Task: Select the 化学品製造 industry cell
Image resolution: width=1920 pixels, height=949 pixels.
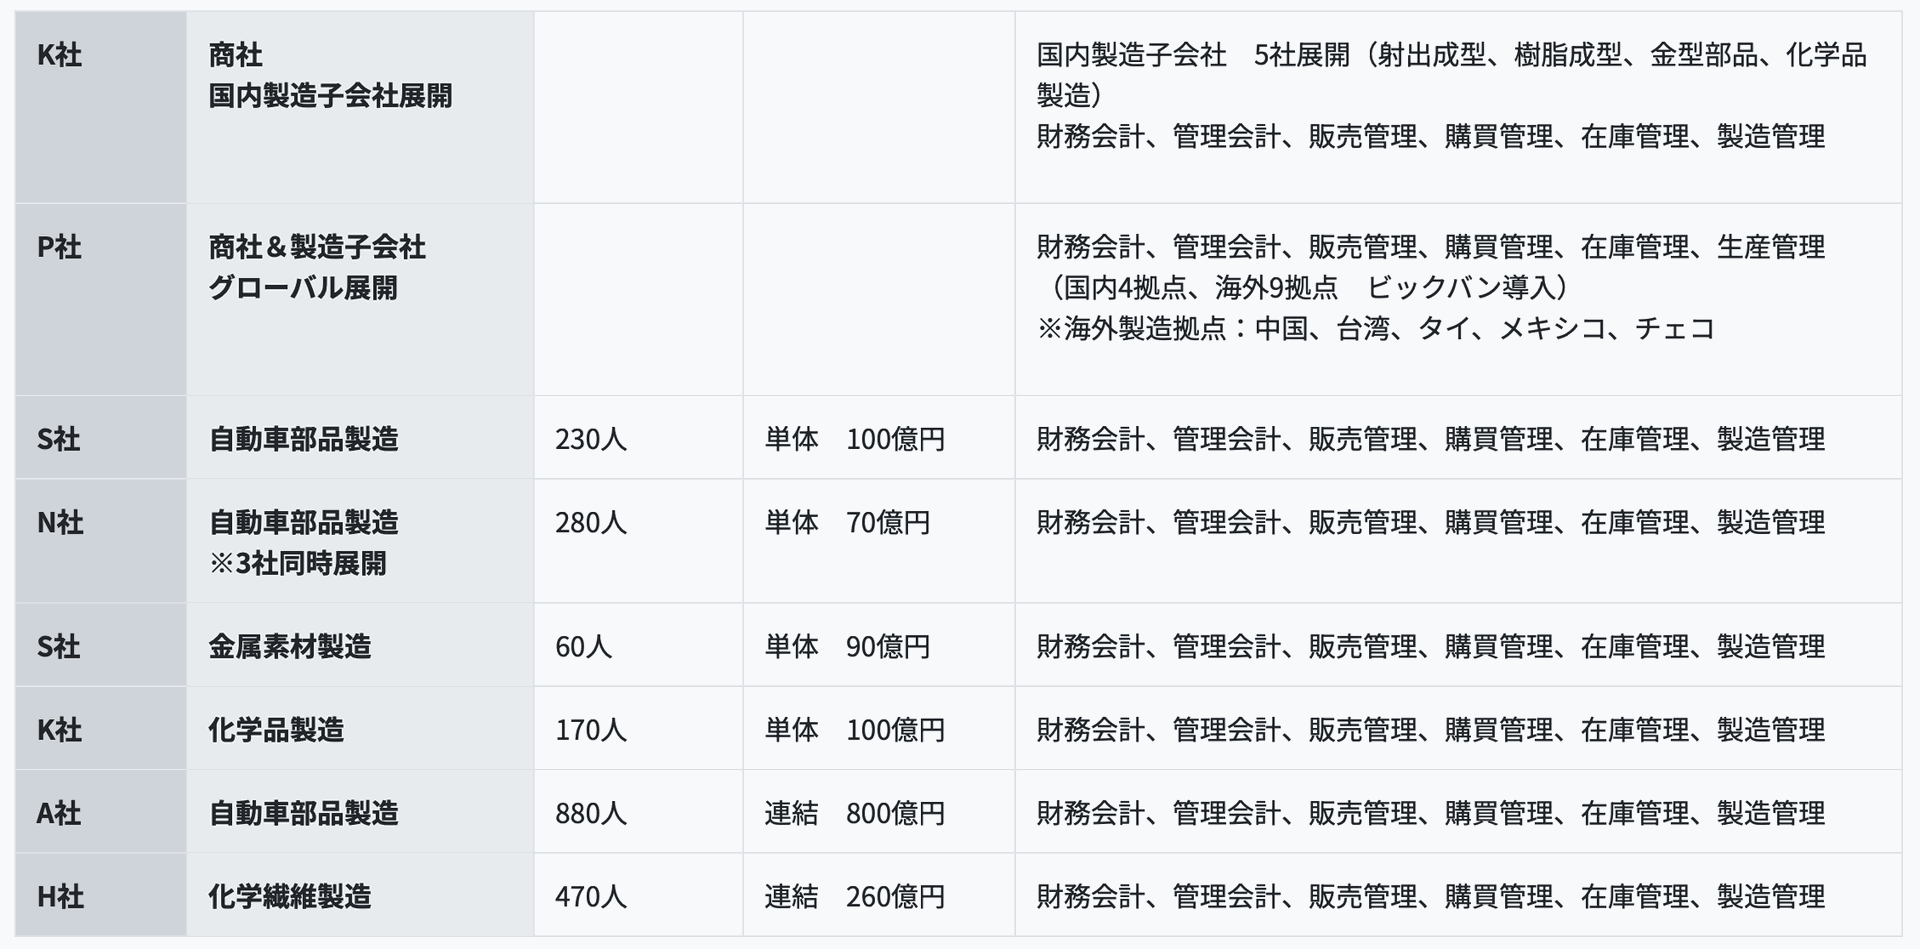Action: tap(360, 728)
